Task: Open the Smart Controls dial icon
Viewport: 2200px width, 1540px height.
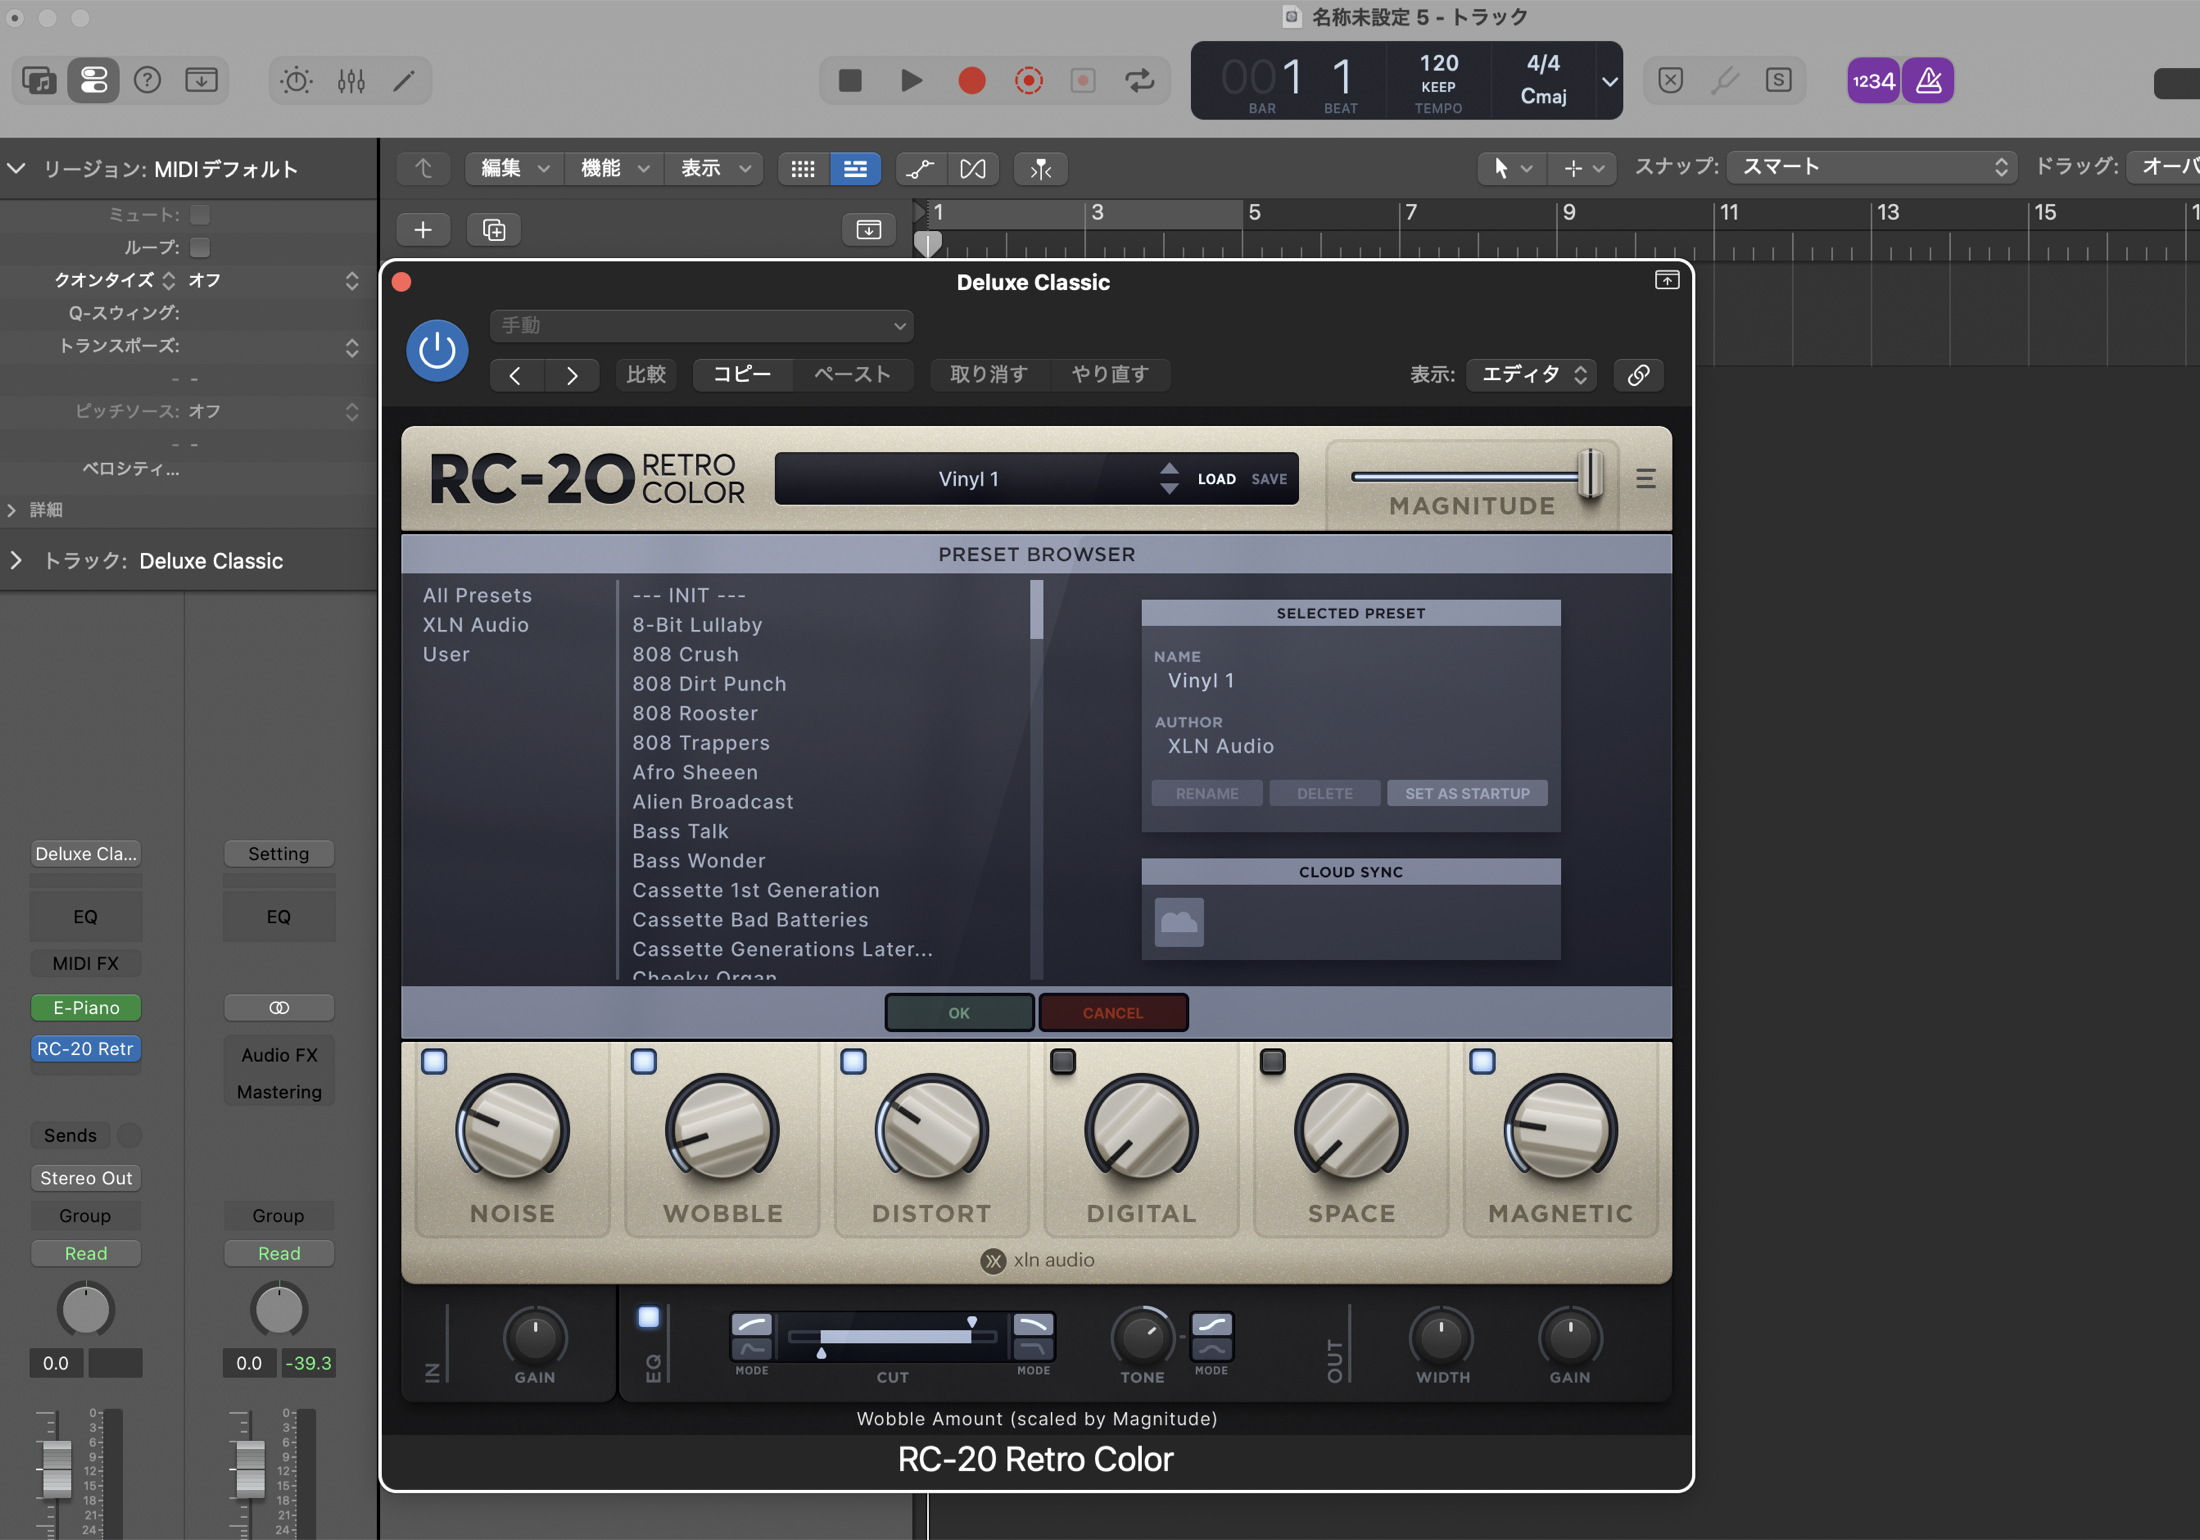Action: point(296,80)
